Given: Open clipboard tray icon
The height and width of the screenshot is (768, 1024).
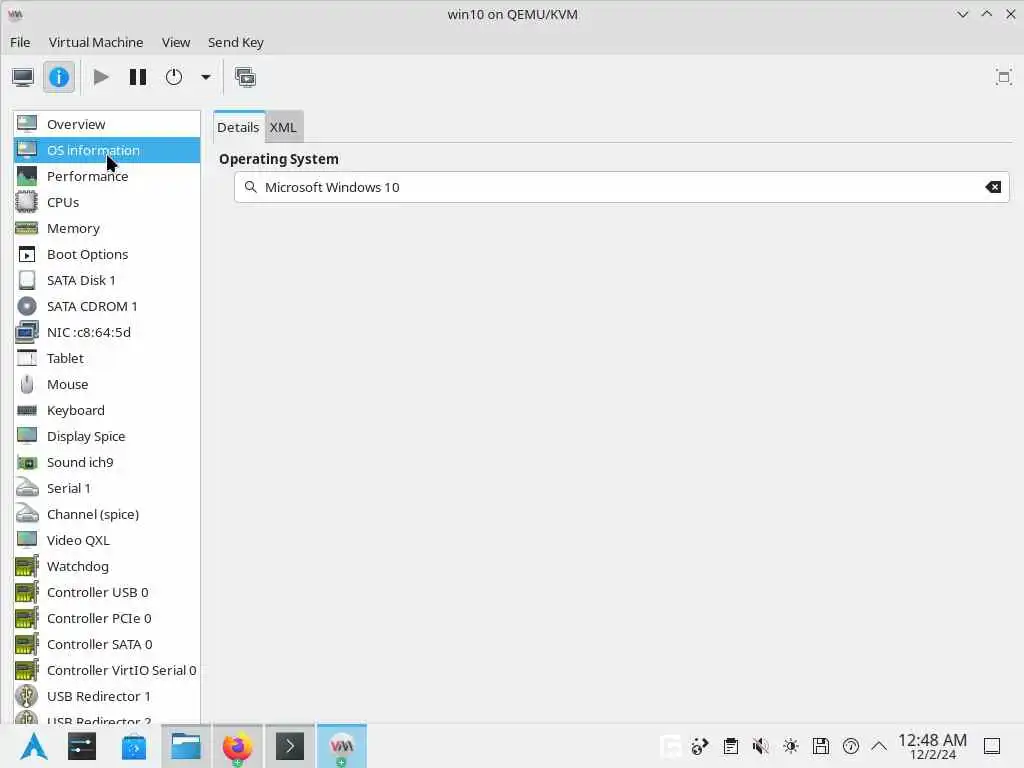Looking at the screenshot, I should (x=731, y=746).
